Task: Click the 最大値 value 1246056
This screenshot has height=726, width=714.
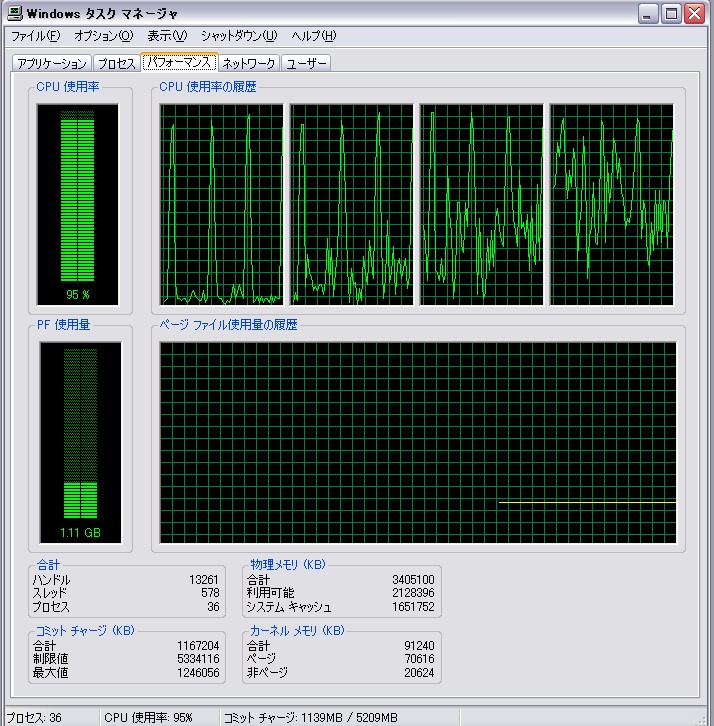Action: tap(198, 673)
